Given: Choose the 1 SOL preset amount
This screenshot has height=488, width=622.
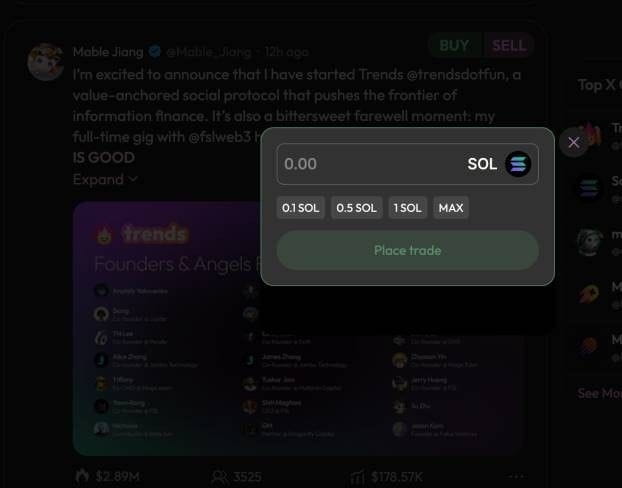Looking at the screenshot, I should point(407,207).
